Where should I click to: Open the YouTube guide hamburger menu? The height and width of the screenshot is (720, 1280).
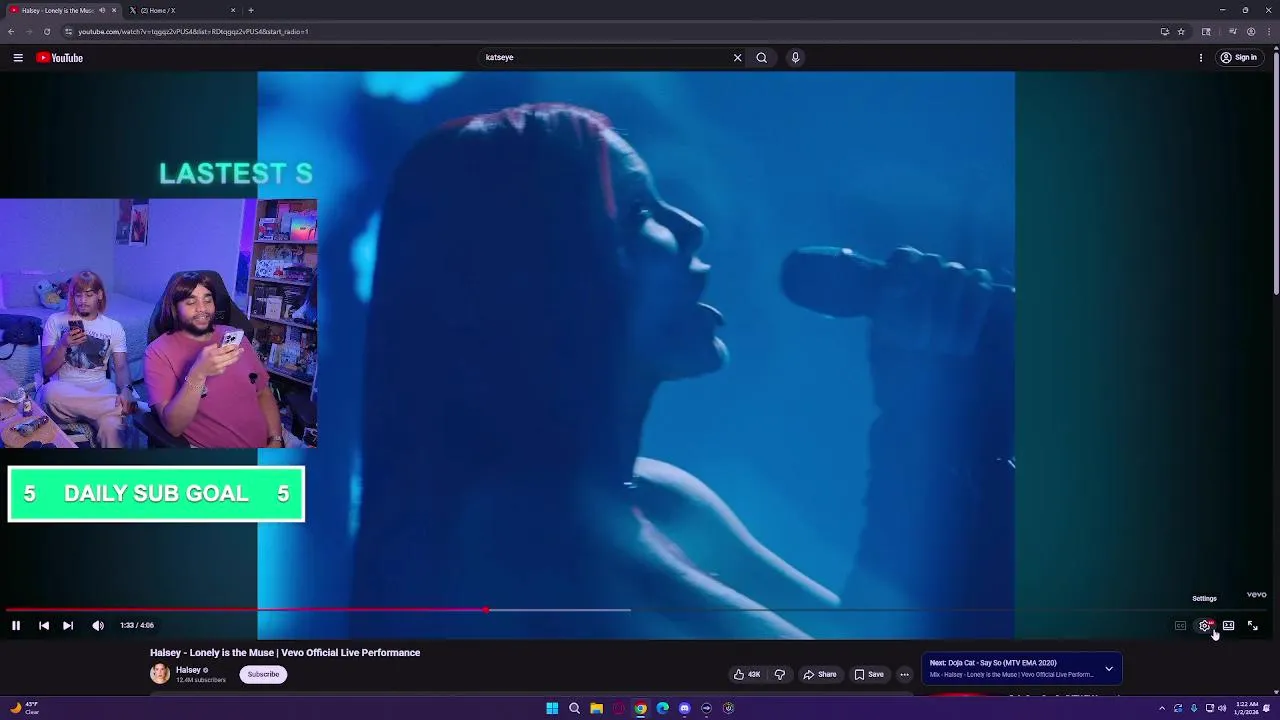pos(18,57)
